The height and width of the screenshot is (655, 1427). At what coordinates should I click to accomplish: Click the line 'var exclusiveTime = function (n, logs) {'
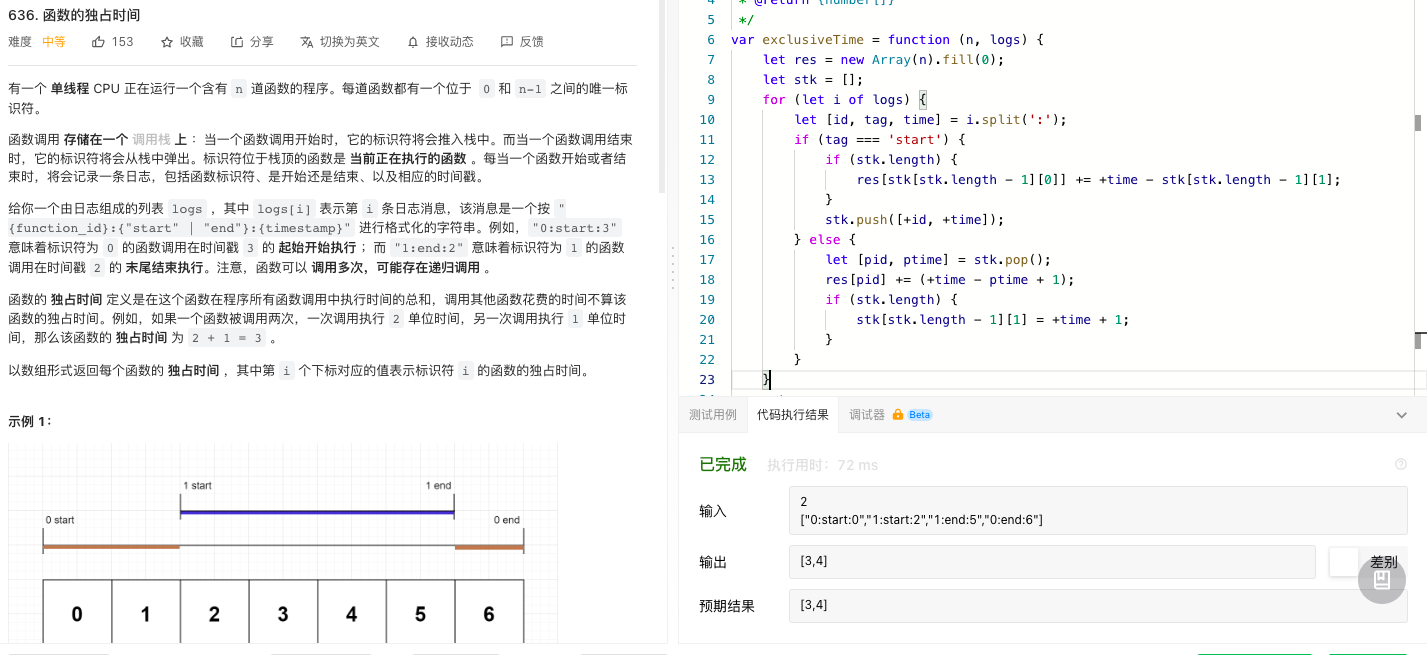click(x=887, y=40)
